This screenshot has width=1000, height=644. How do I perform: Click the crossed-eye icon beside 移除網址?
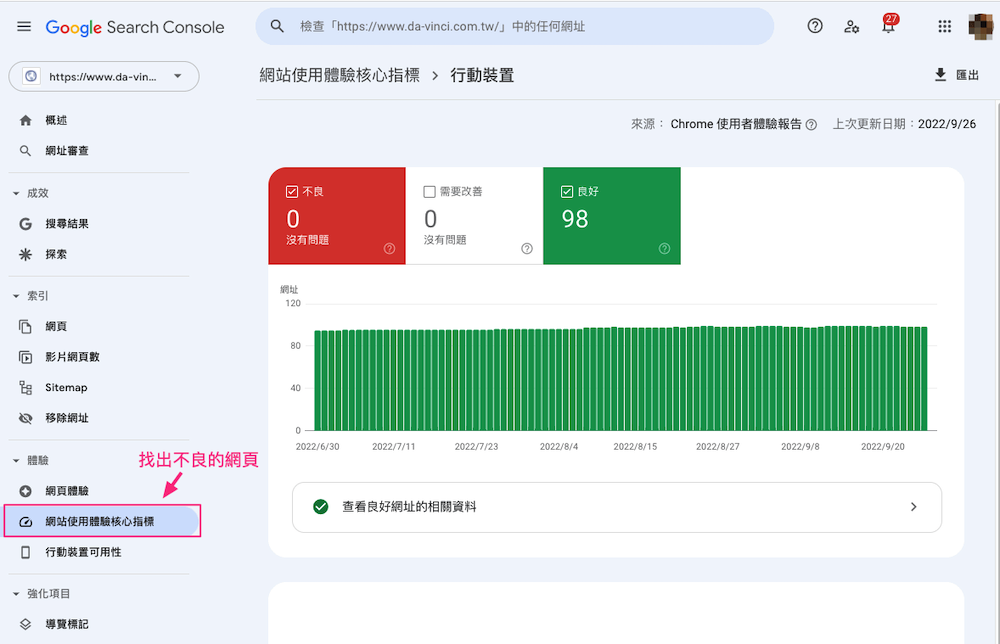click(x=26, y=418)
